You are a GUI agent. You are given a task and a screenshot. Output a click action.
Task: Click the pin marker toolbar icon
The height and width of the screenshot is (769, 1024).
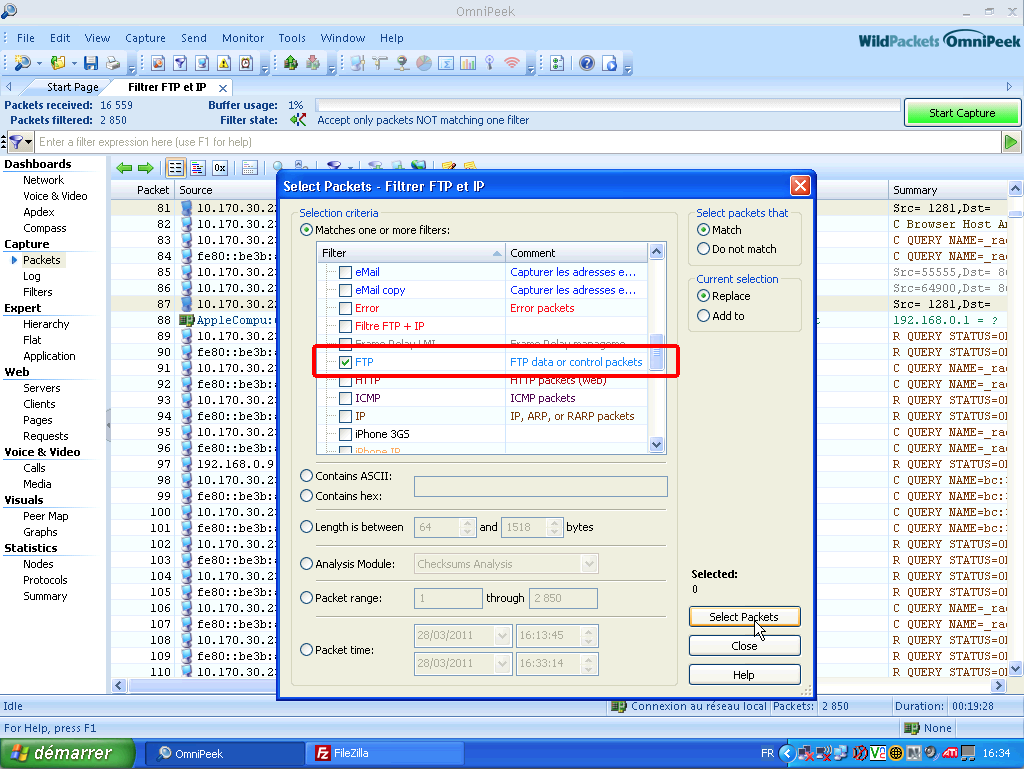click(490, 63)
